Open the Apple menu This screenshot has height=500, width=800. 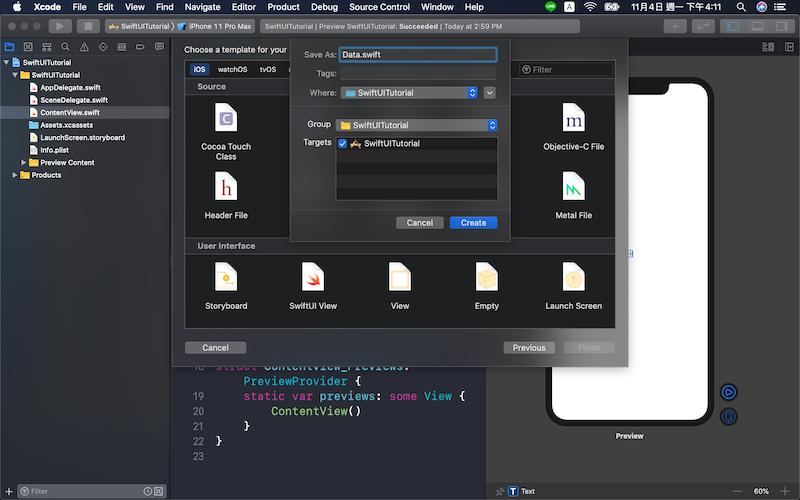click(17, 7)
